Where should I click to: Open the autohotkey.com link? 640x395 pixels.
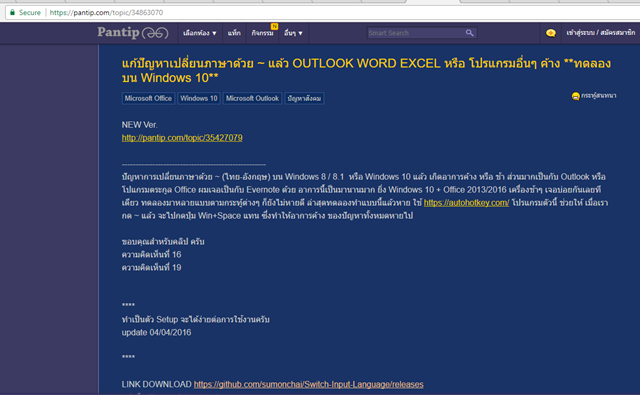pos(467,203)
